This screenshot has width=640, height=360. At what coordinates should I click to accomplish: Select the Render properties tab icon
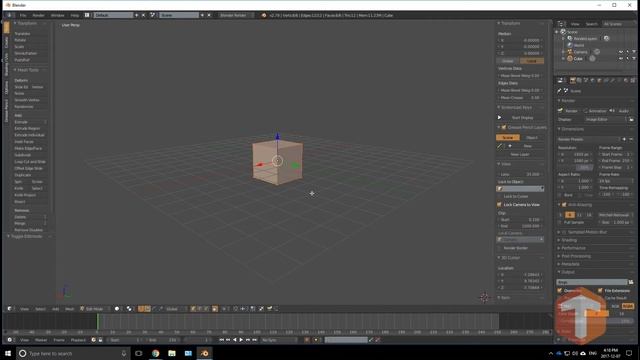click(x=573, y=80)
